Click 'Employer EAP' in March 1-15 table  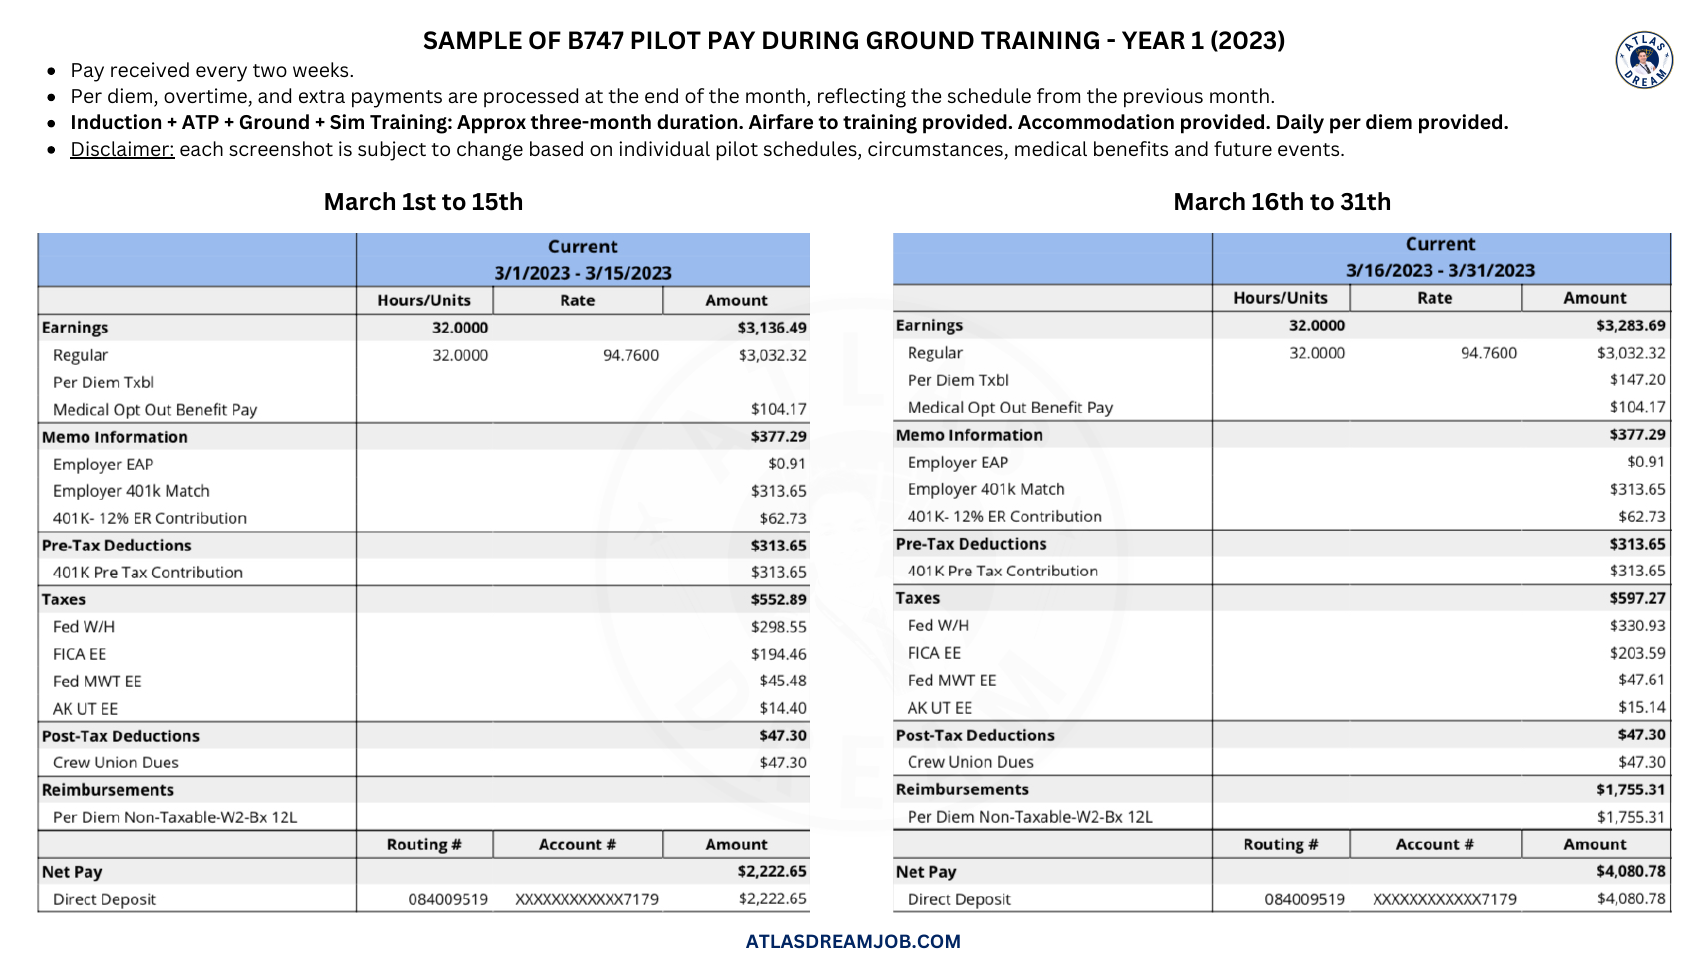[x=103, y=464]
